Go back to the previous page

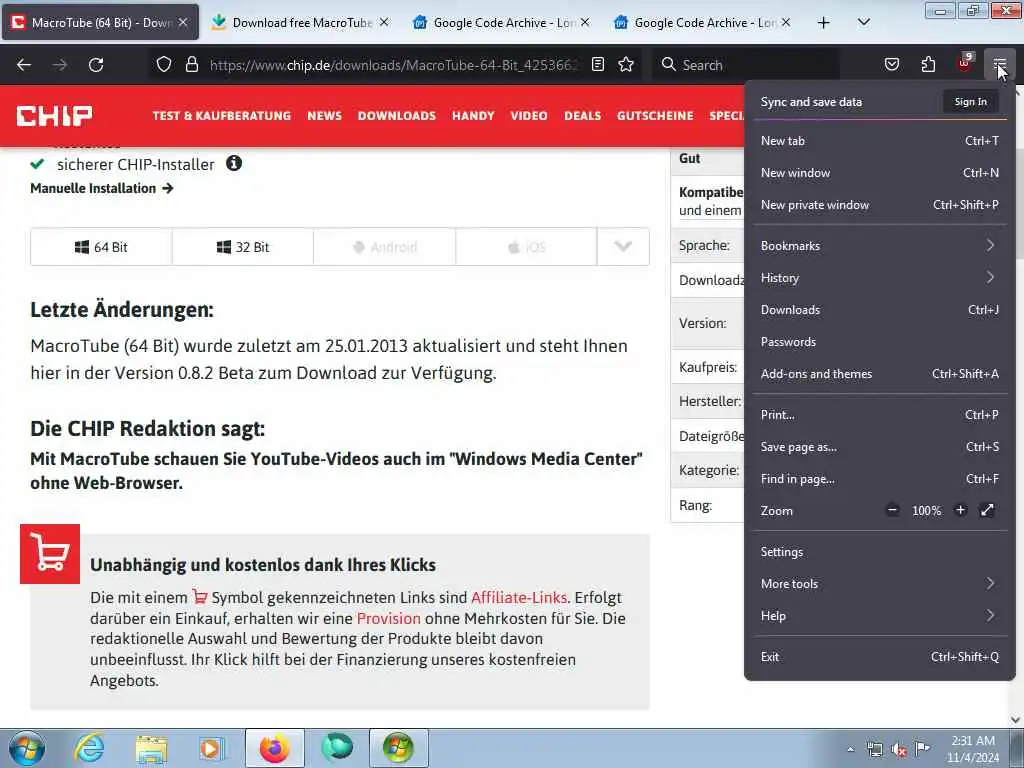24,65
